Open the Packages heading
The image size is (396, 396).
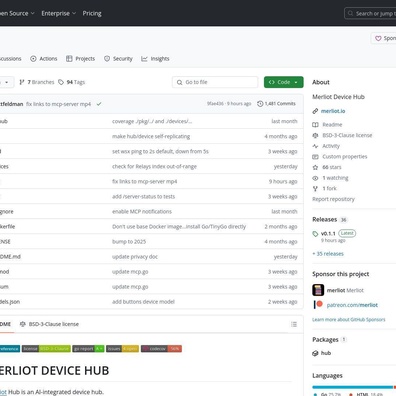[x=325, y=339]
